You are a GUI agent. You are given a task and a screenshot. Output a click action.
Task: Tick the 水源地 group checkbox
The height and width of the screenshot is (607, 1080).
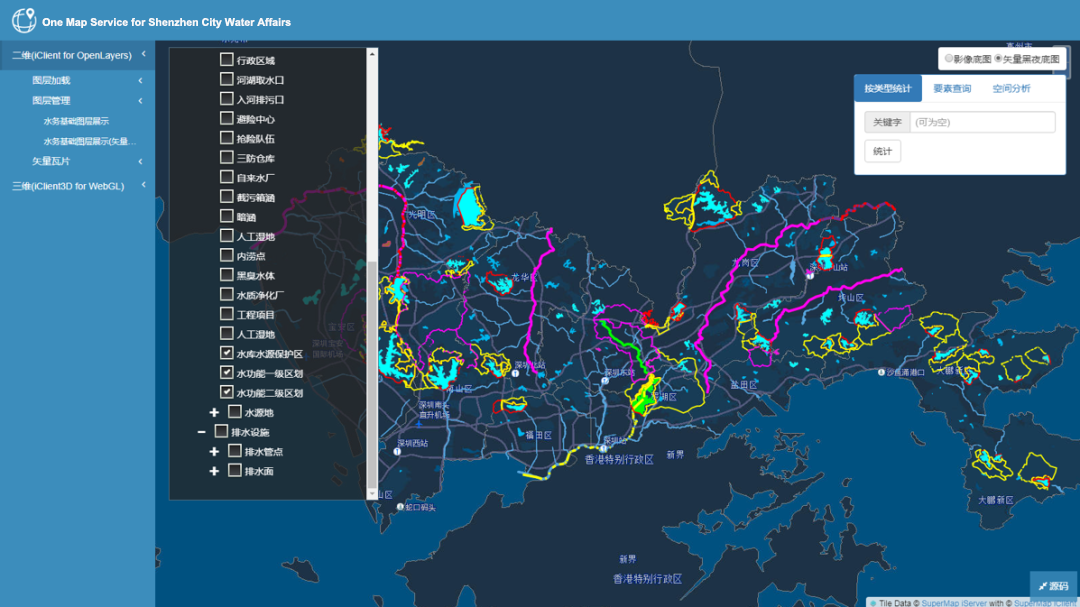234,412
